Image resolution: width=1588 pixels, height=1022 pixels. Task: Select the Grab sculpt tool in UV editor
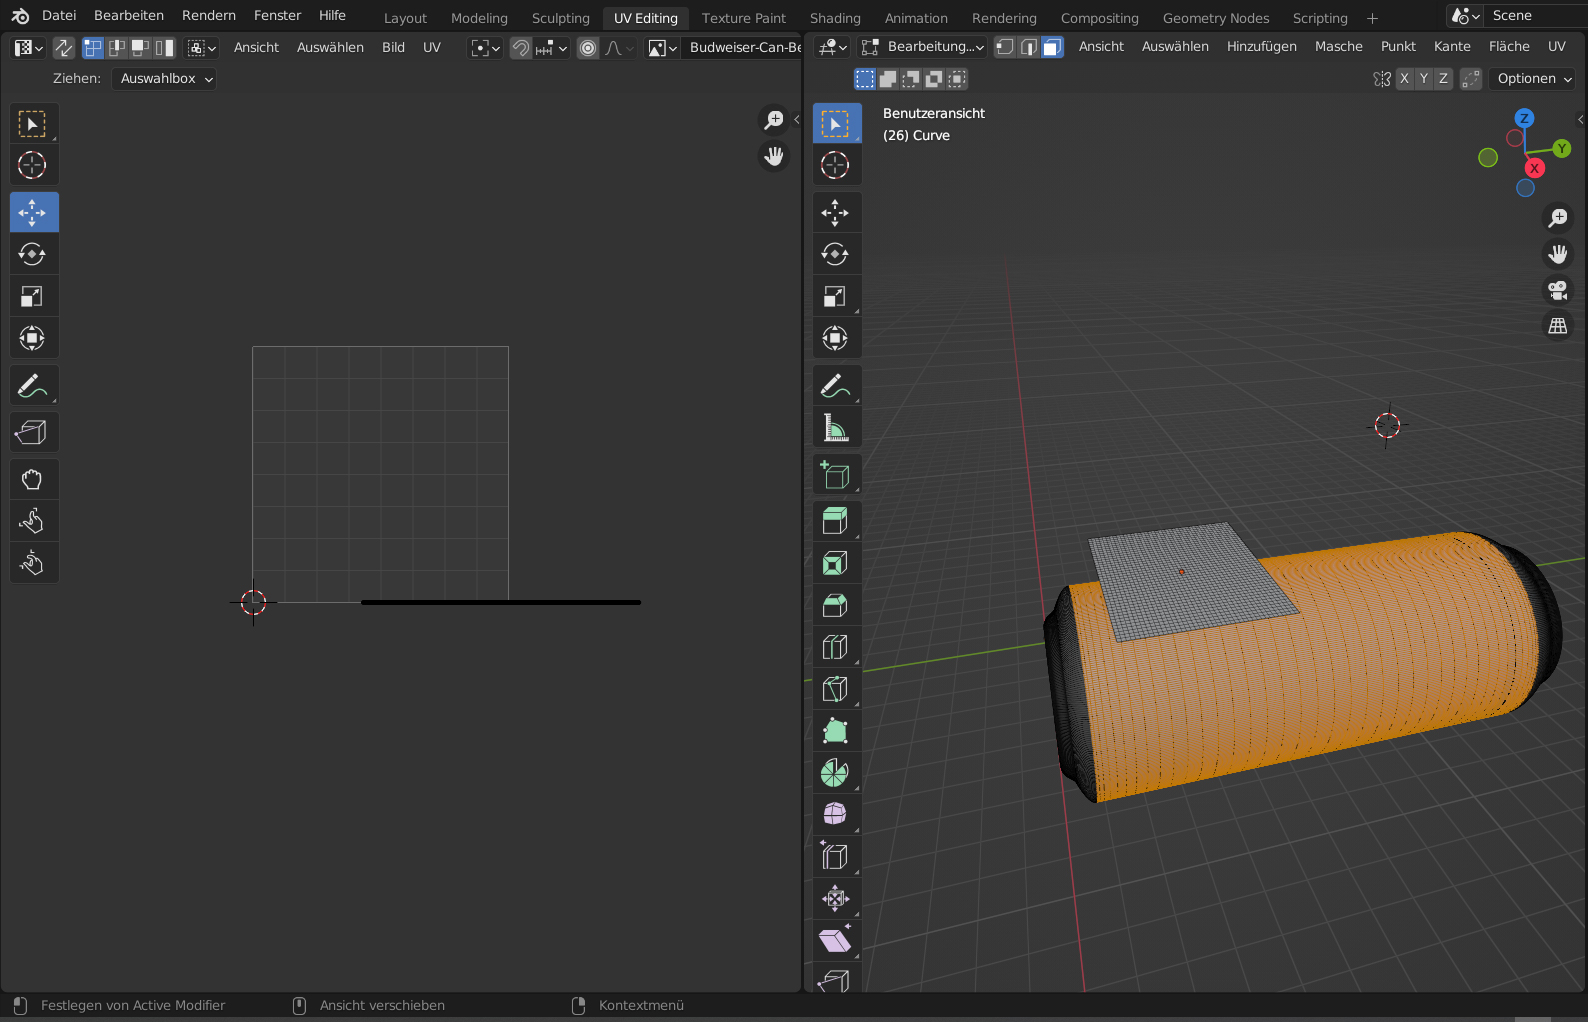point(32,479)
